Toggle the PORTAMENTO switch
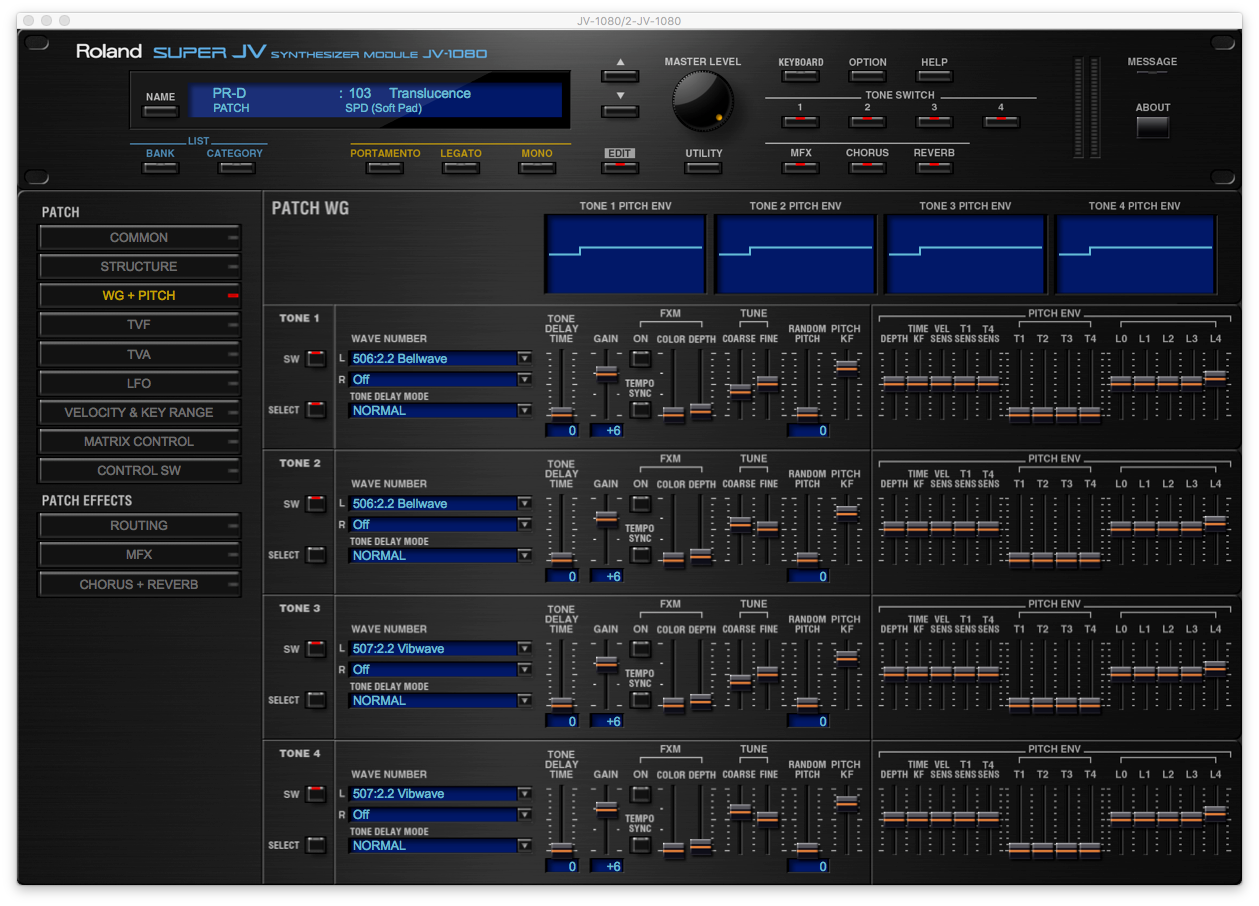The height and width of the screenshot is (906, 1259). point(385,168)
